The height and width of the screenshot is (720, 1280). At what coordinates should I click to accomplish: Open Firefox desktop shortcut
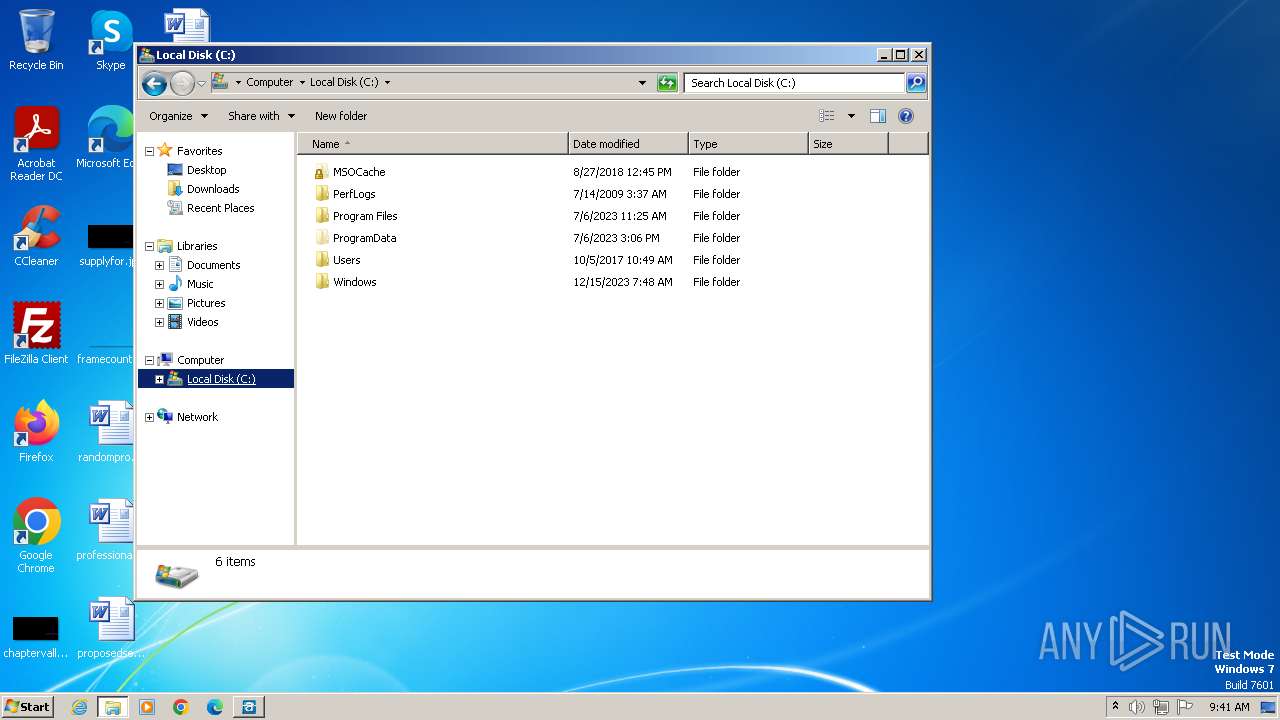(36, 431)
